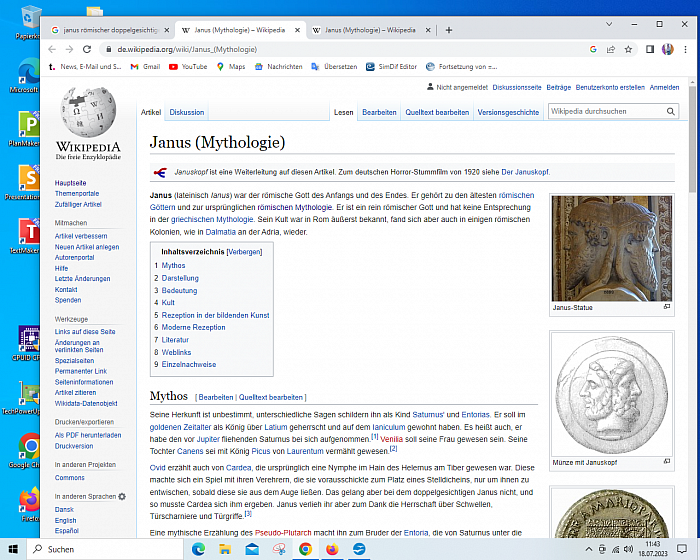Open the notification center icon
700x560 pixels.
[x=682, y=549]
